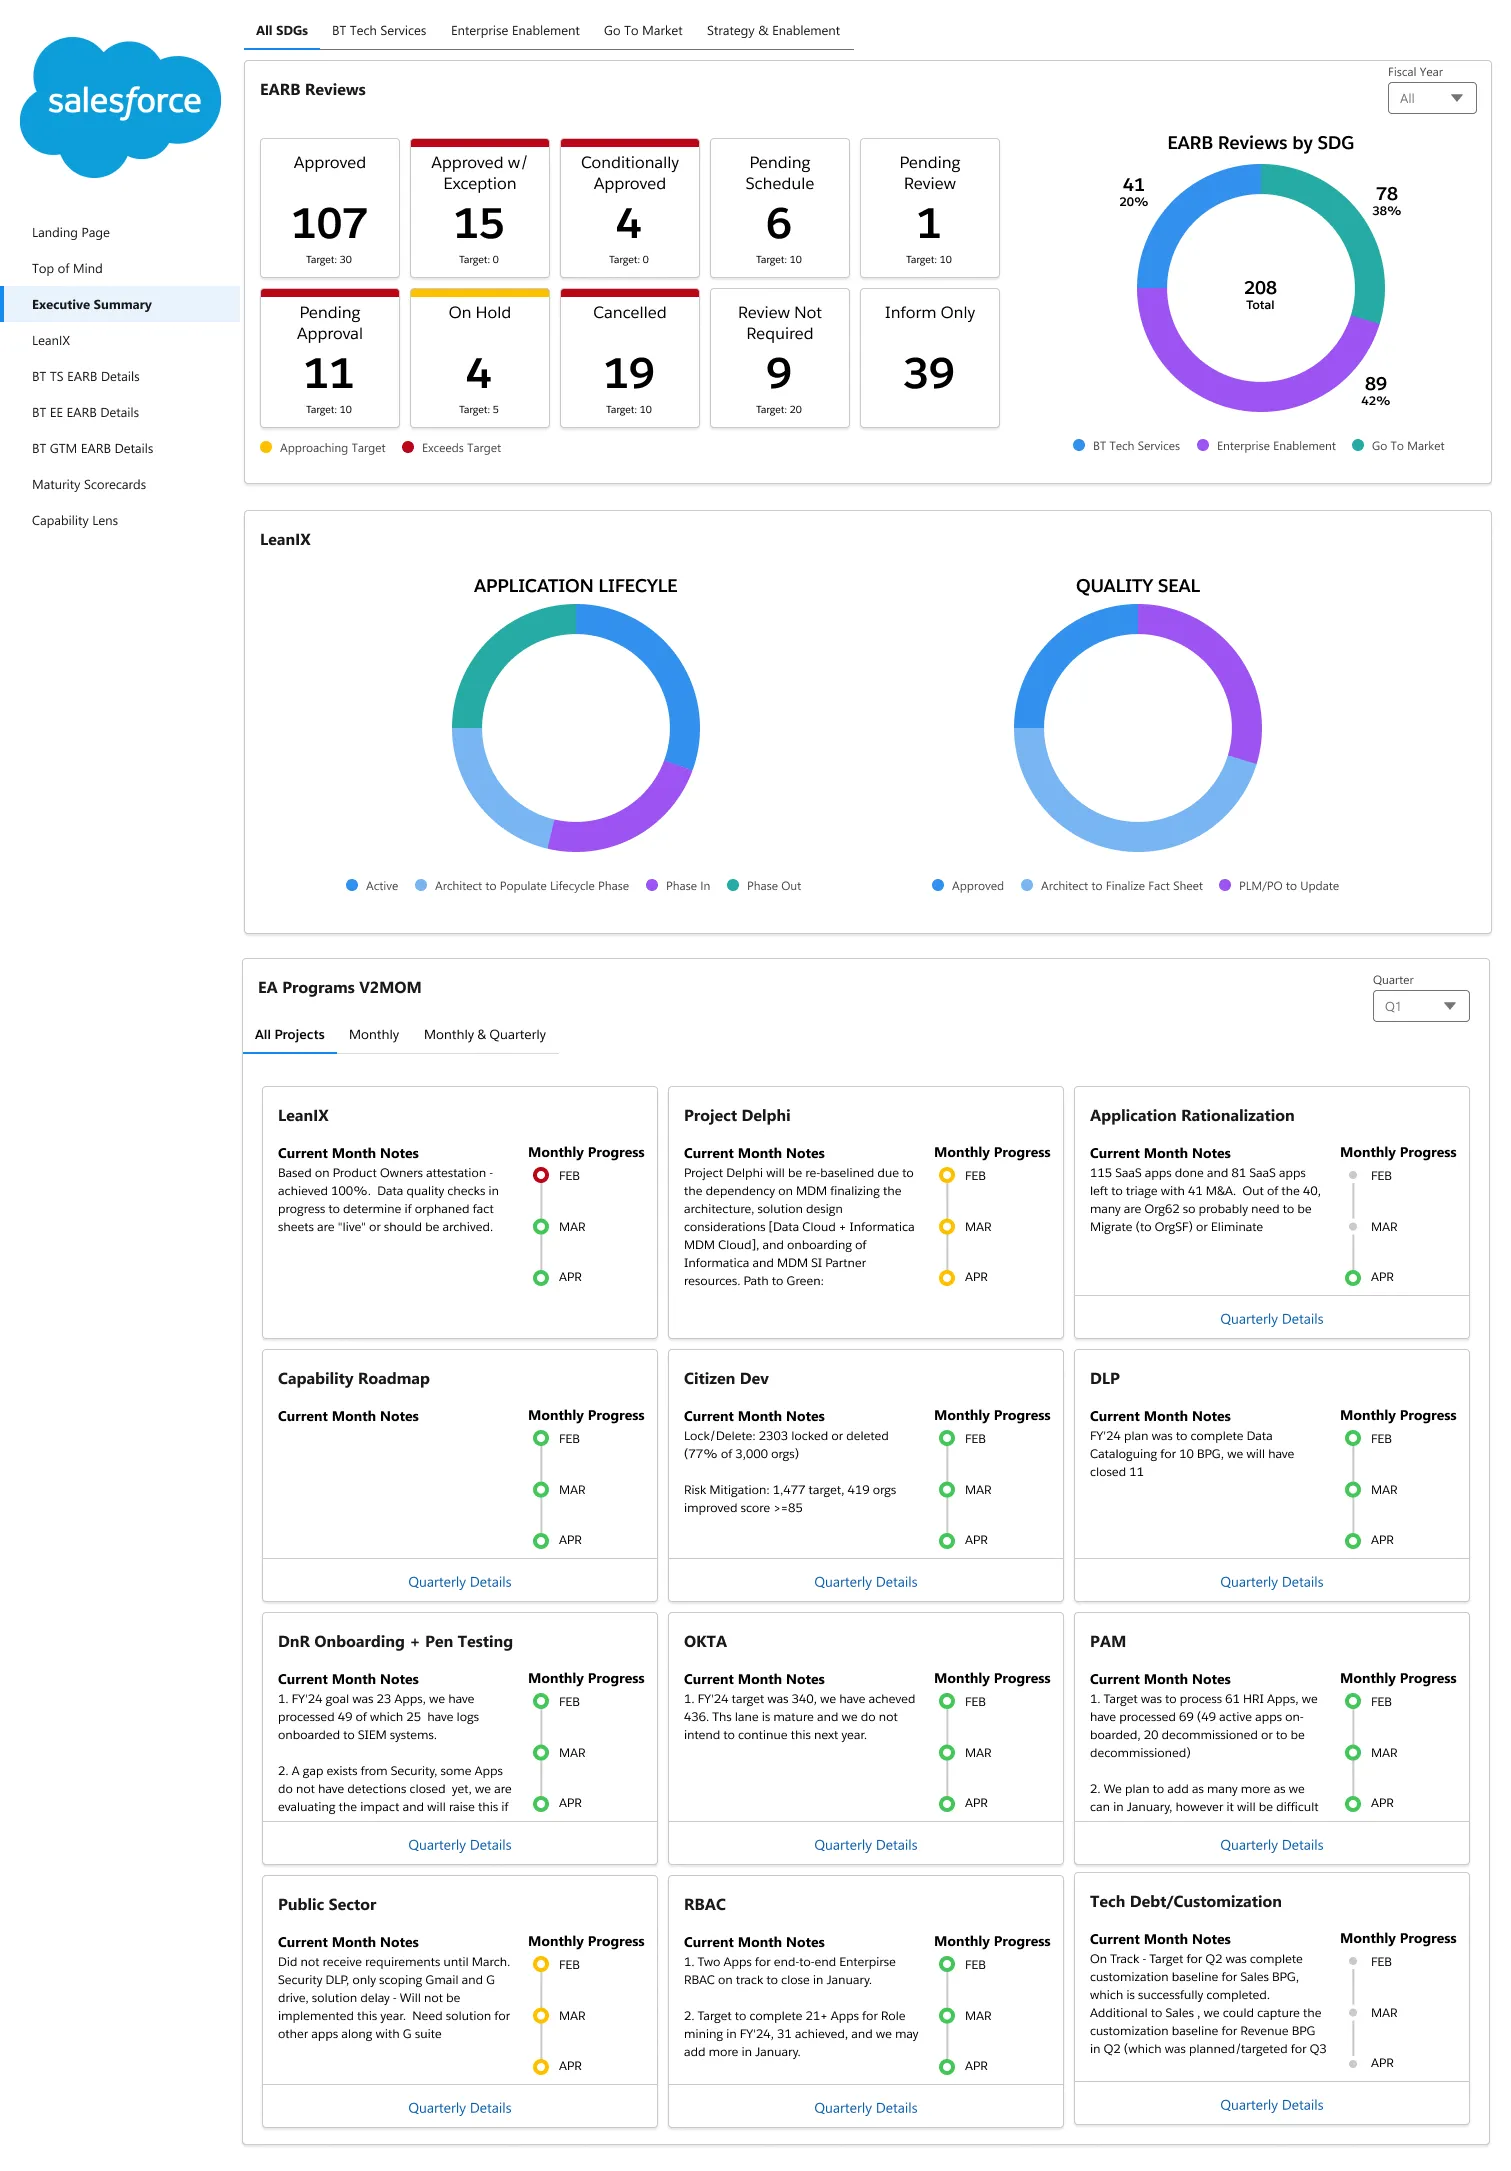Screen dimensions: 1511x2171
Task: Click the Approaching Target legend dot
Action: click(x=266, y=448)
